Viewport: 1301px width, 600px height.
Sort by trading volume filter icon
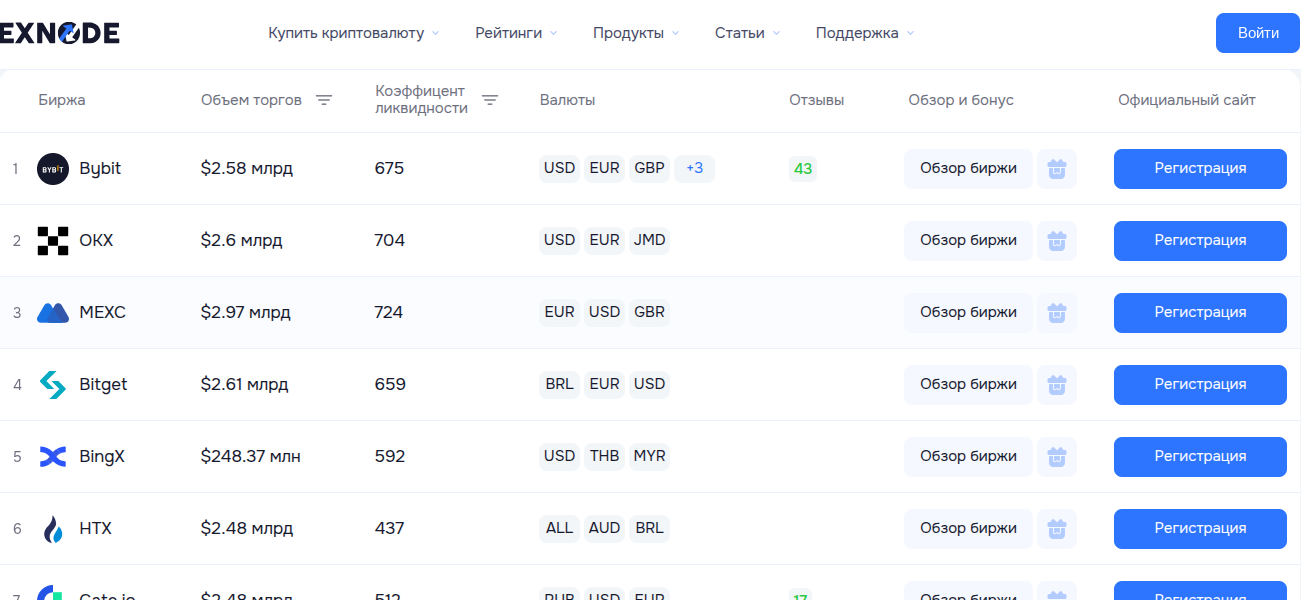[324, 100]
